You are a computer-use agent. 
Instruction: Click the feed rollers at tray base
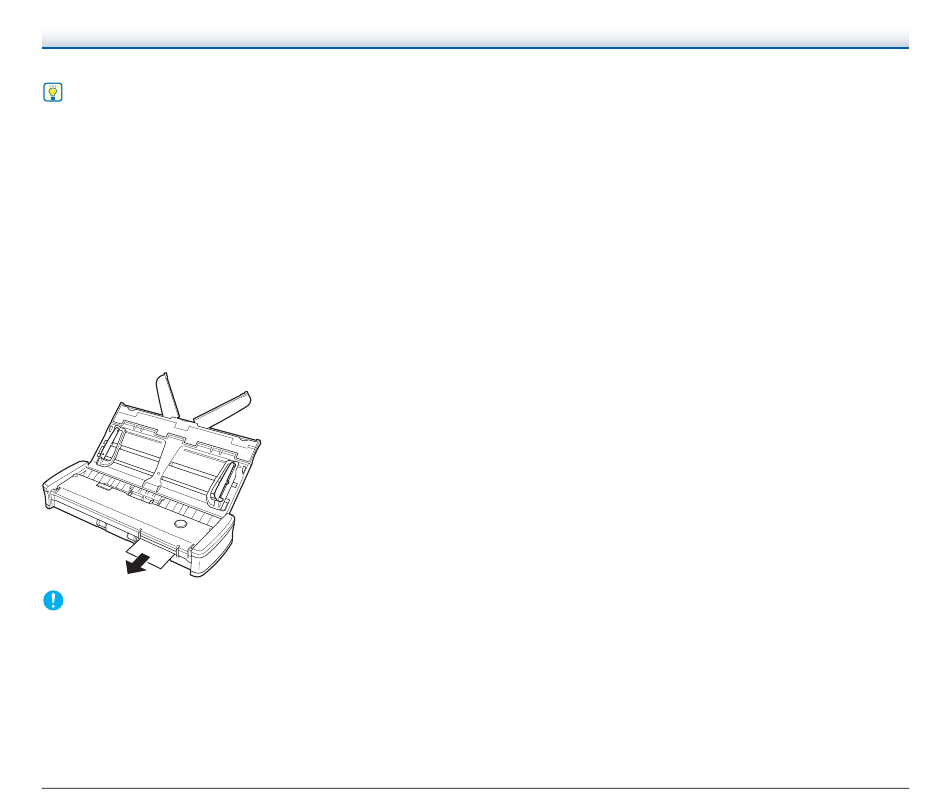coord(143,494)
